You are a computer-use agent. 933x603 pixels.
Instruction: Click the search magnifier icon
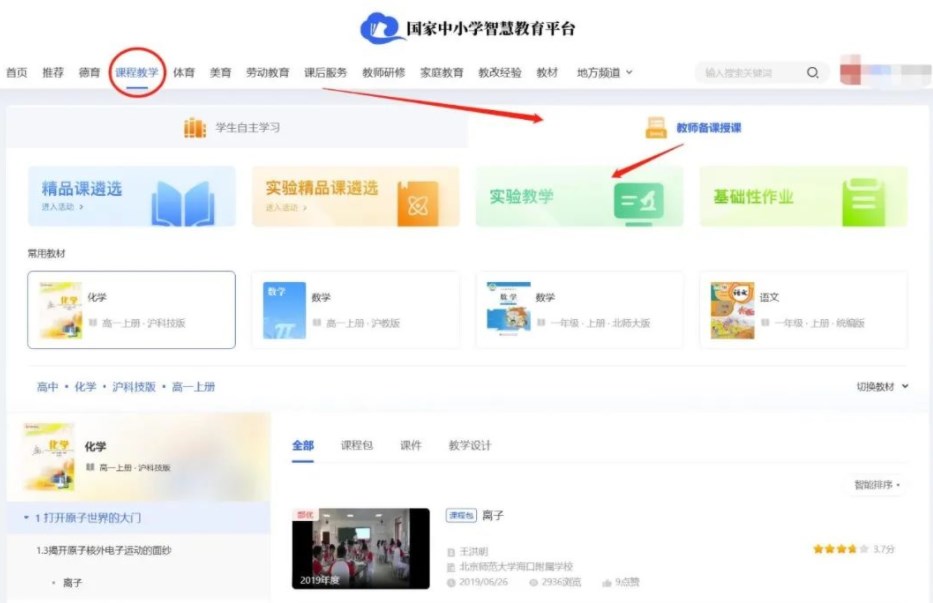[x=812, y=73]
